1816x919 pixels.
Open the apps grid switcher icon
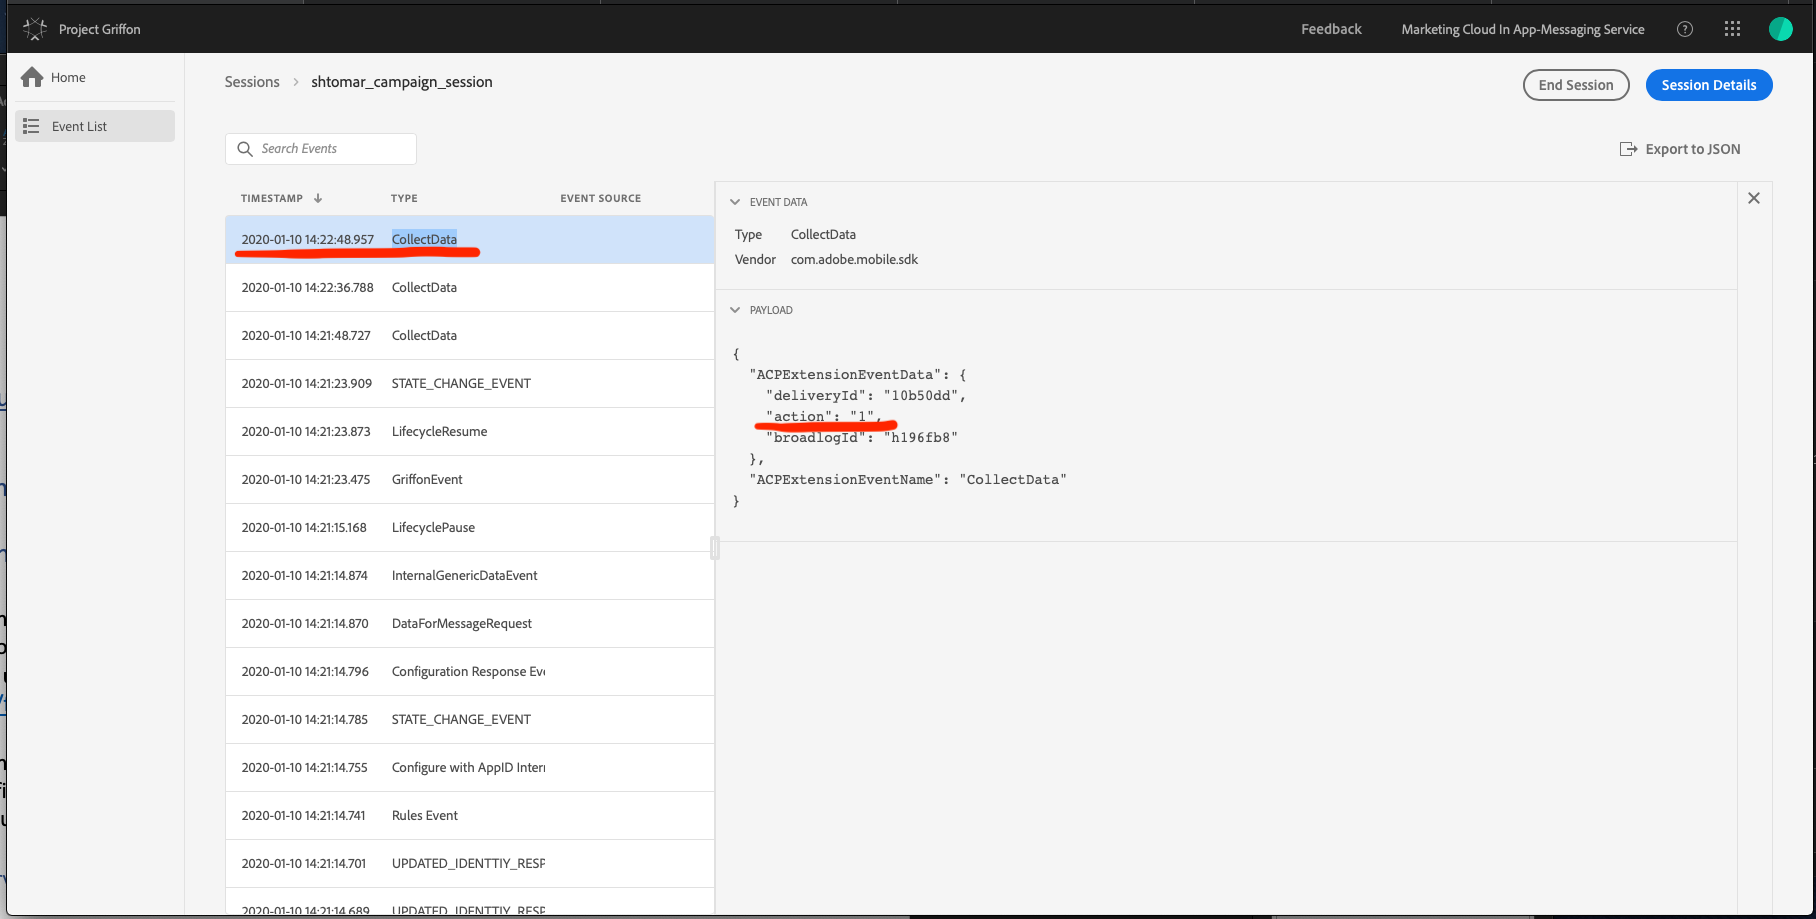tap(1733, 29)
